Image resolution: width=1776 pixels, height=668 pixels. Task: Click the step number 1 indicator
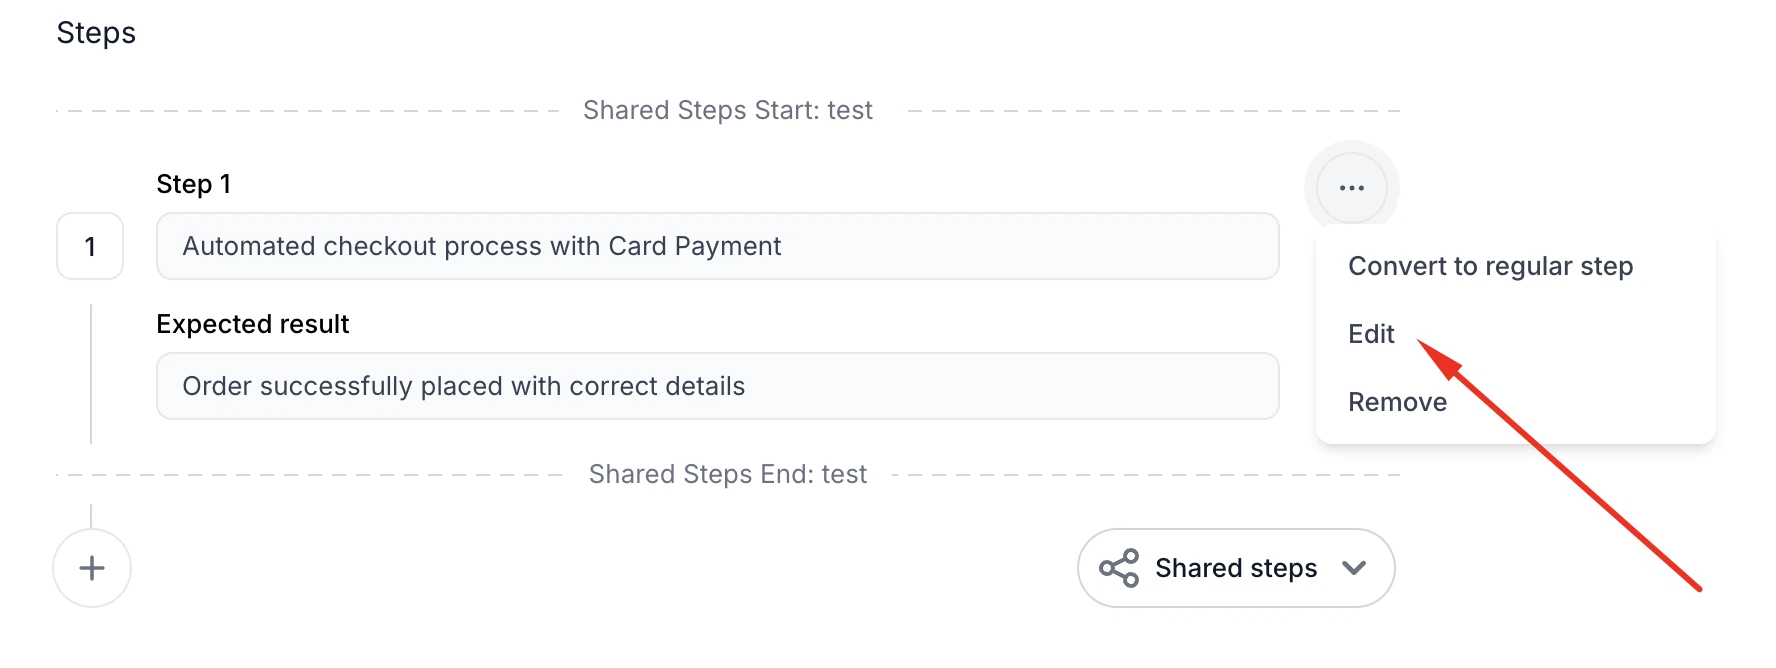(x=90, y=246)
